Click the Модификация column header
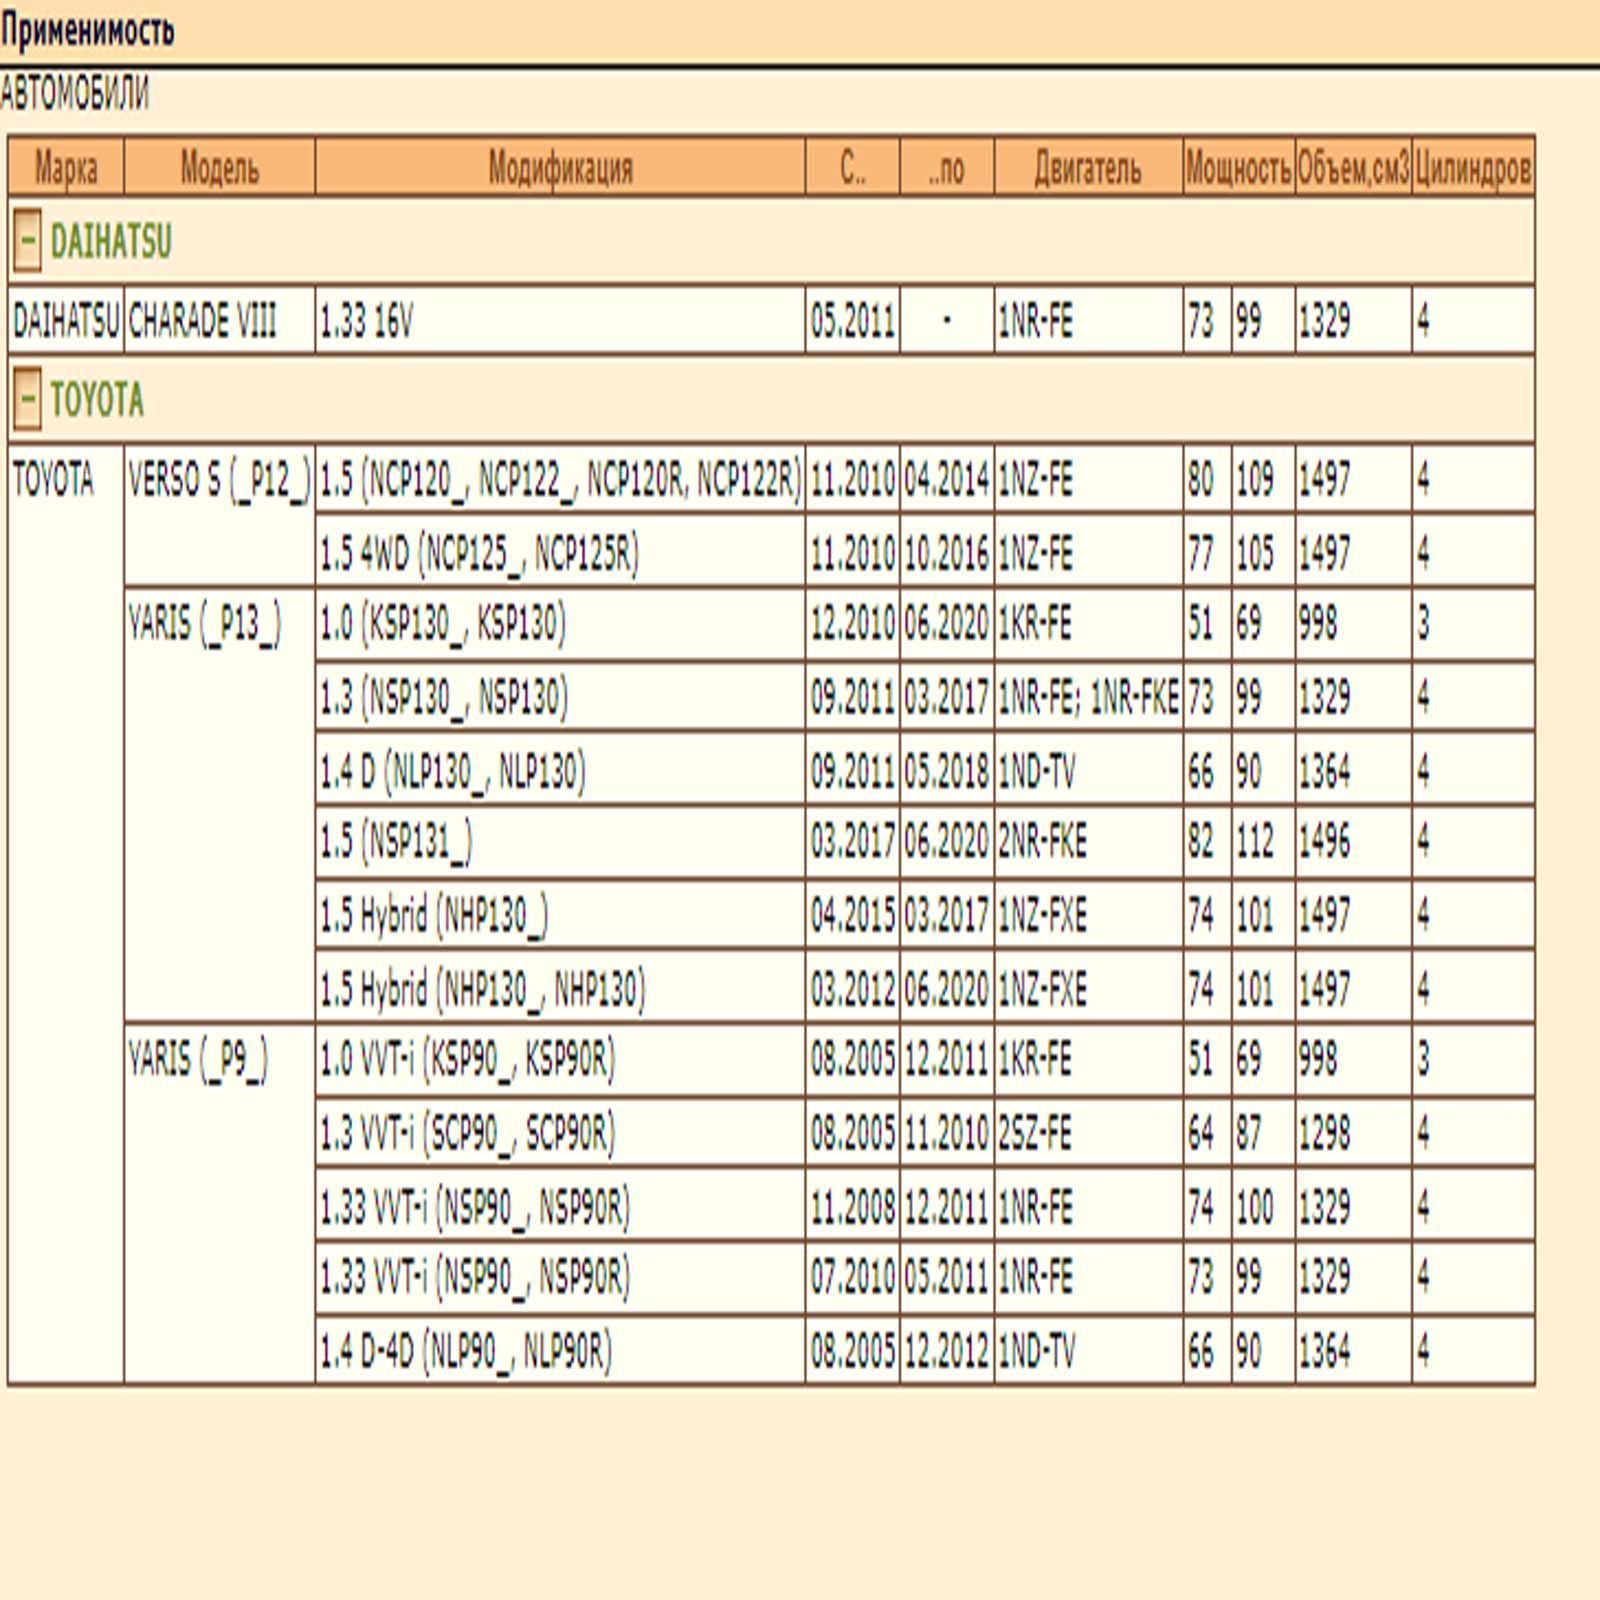 pyautogui.click(x=560, y=168)
